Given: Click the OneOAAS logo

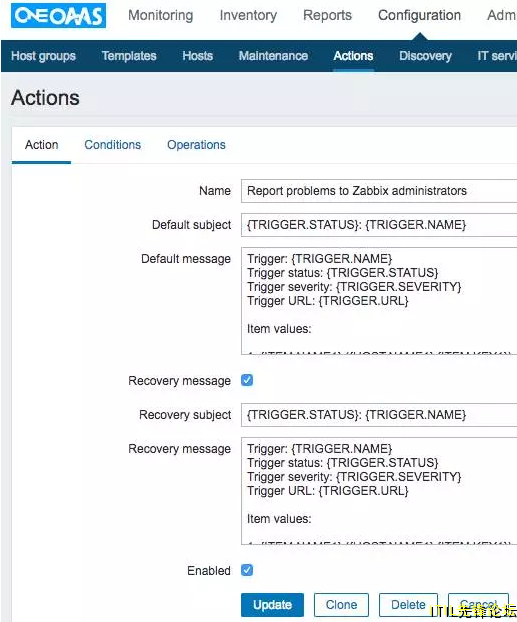Looking at the screenshot, I should point(58,16).
